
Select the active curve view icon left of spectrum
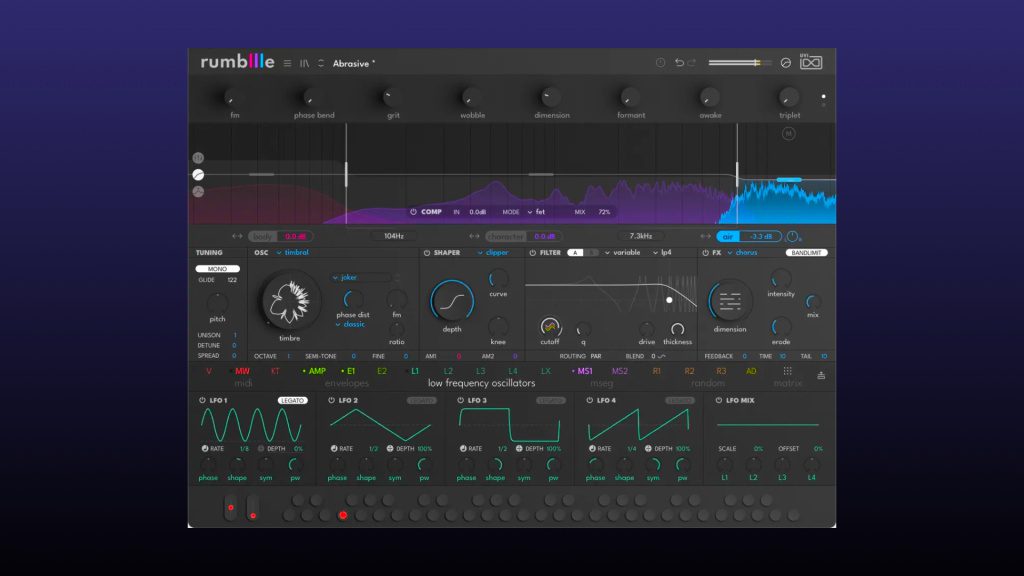pyautogui.click(x=198, y=175)
